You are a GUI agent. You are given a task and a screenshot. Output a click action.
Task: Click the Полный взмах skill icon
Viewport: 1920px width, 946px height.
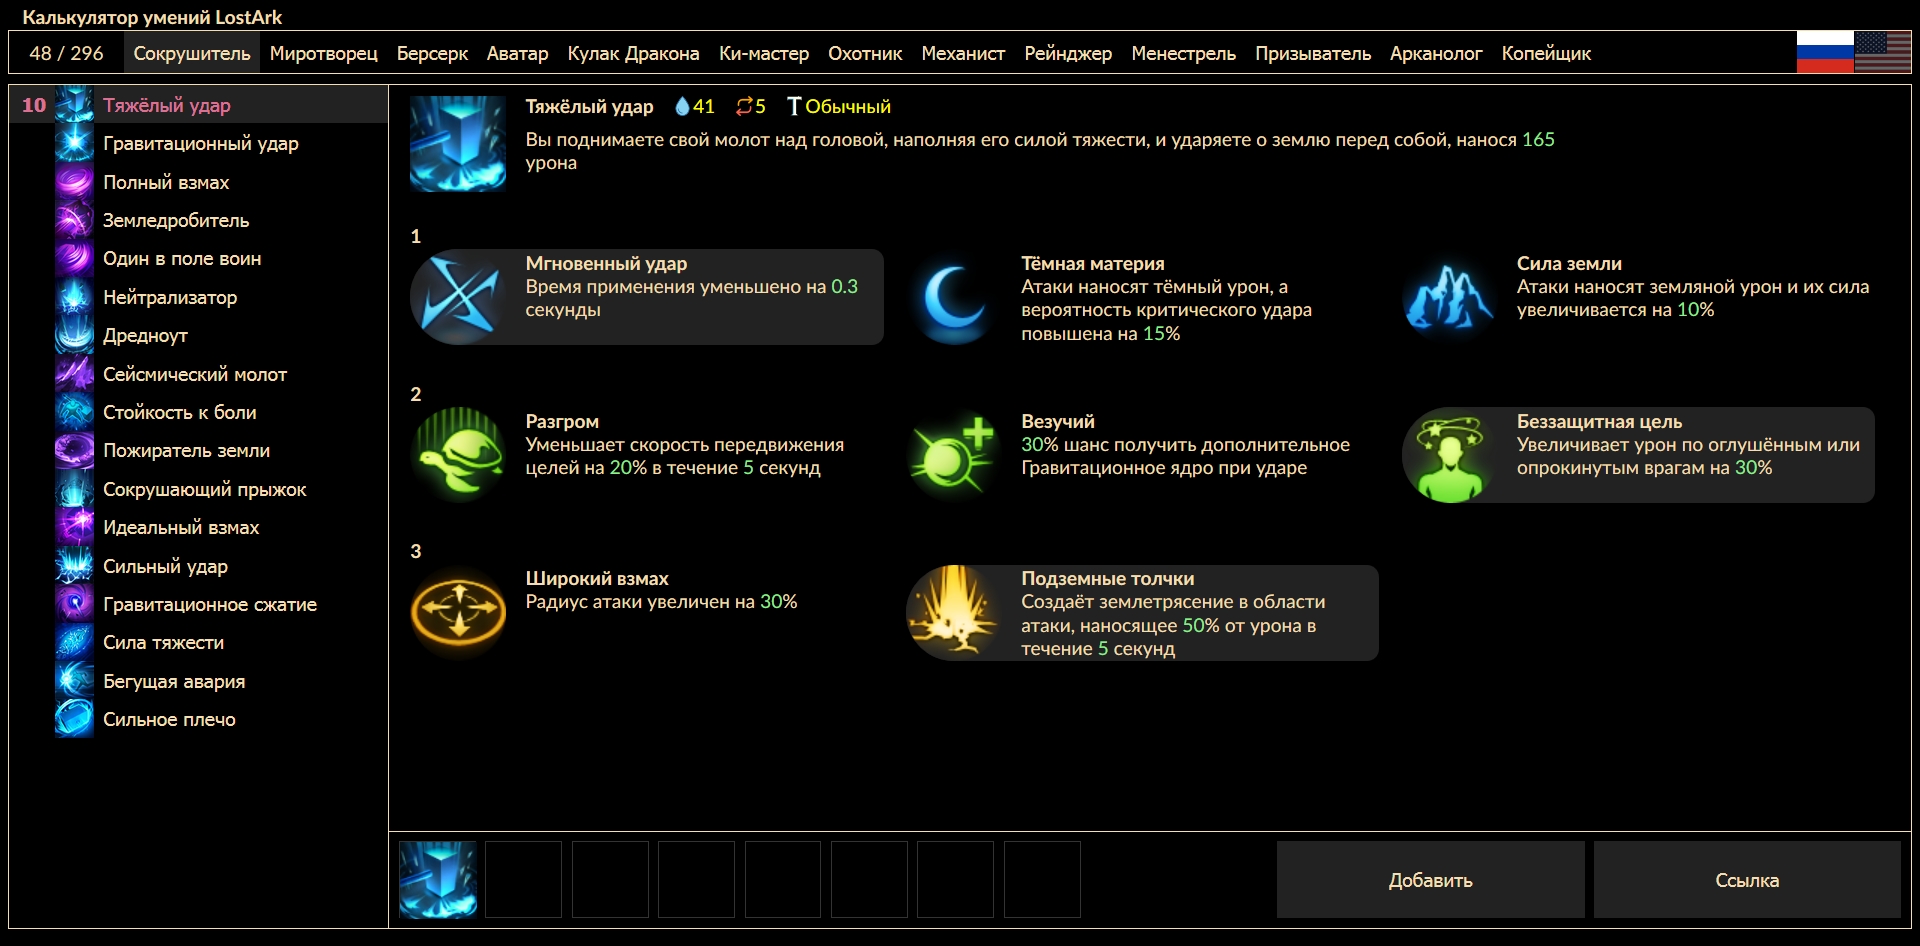74,182
